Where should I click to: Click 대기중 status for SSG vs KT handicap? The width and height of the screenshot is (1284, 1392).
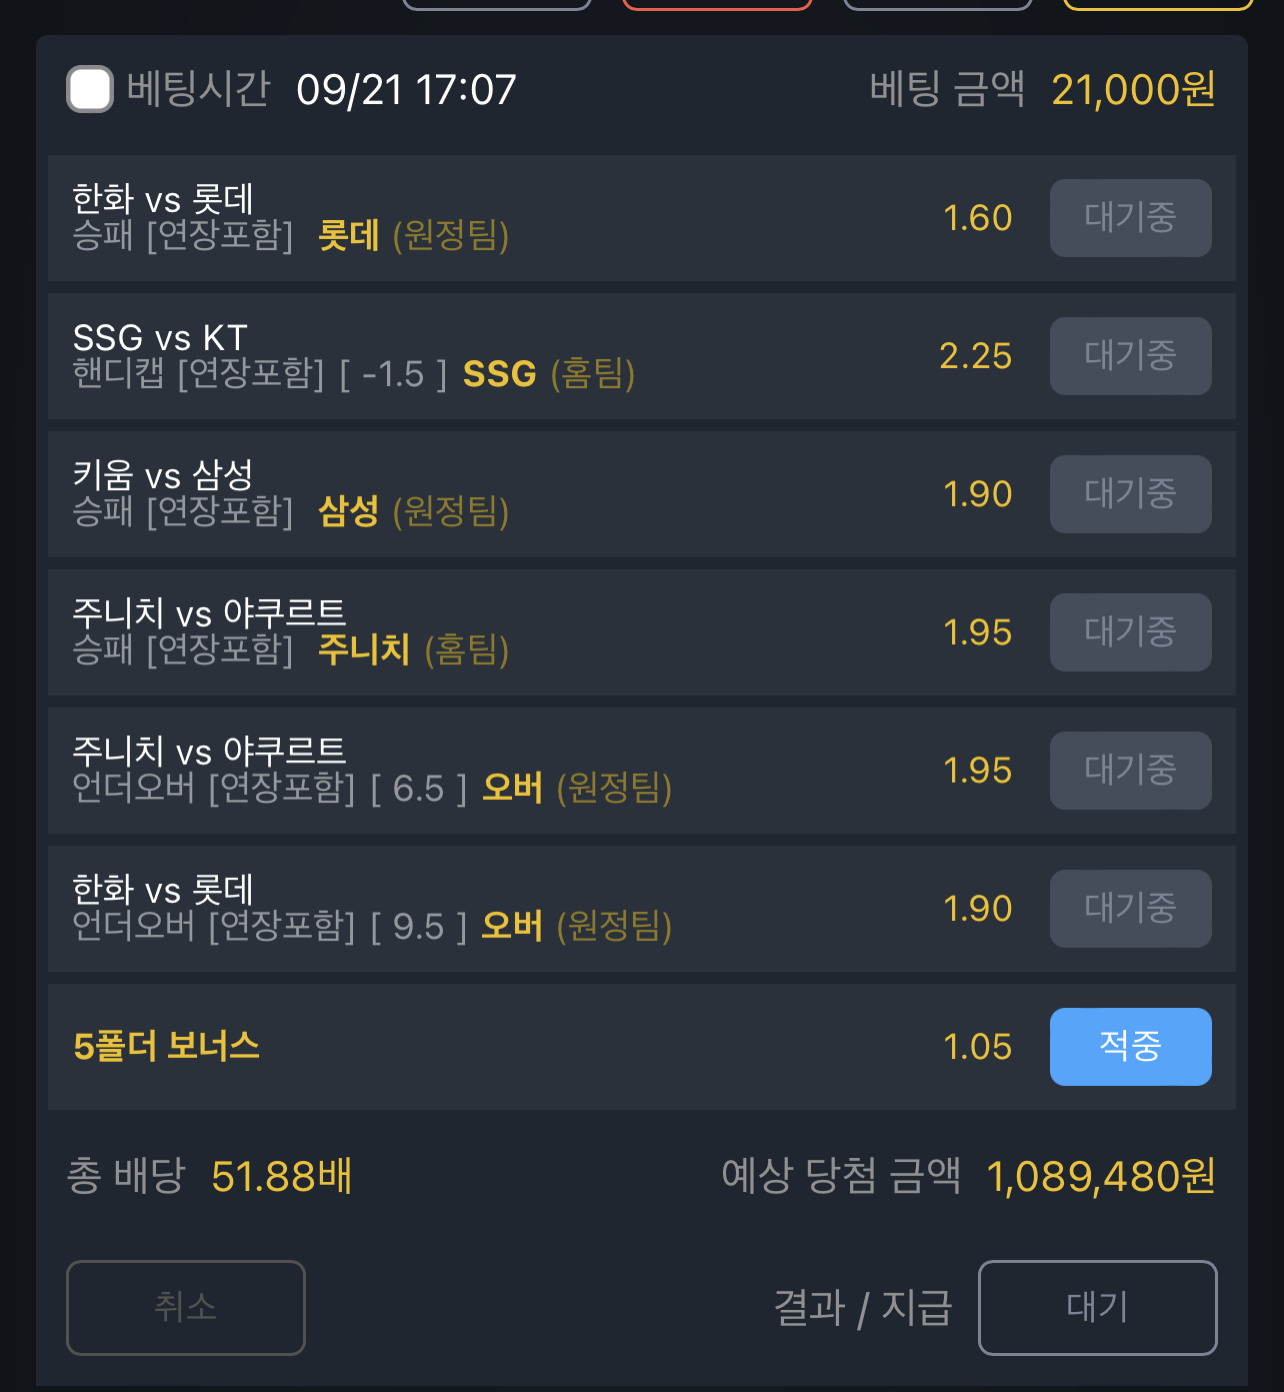pyautogui.click(x=1130, y=356)
